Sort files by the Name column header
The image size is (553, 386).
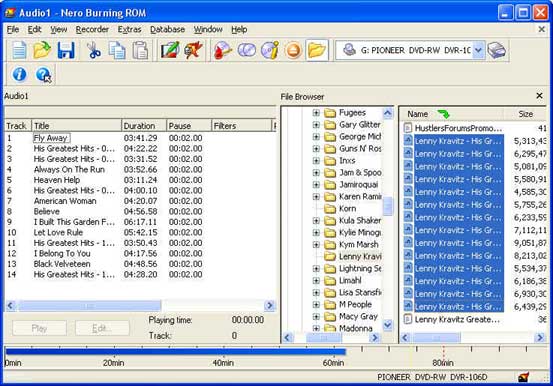point(452,114)
